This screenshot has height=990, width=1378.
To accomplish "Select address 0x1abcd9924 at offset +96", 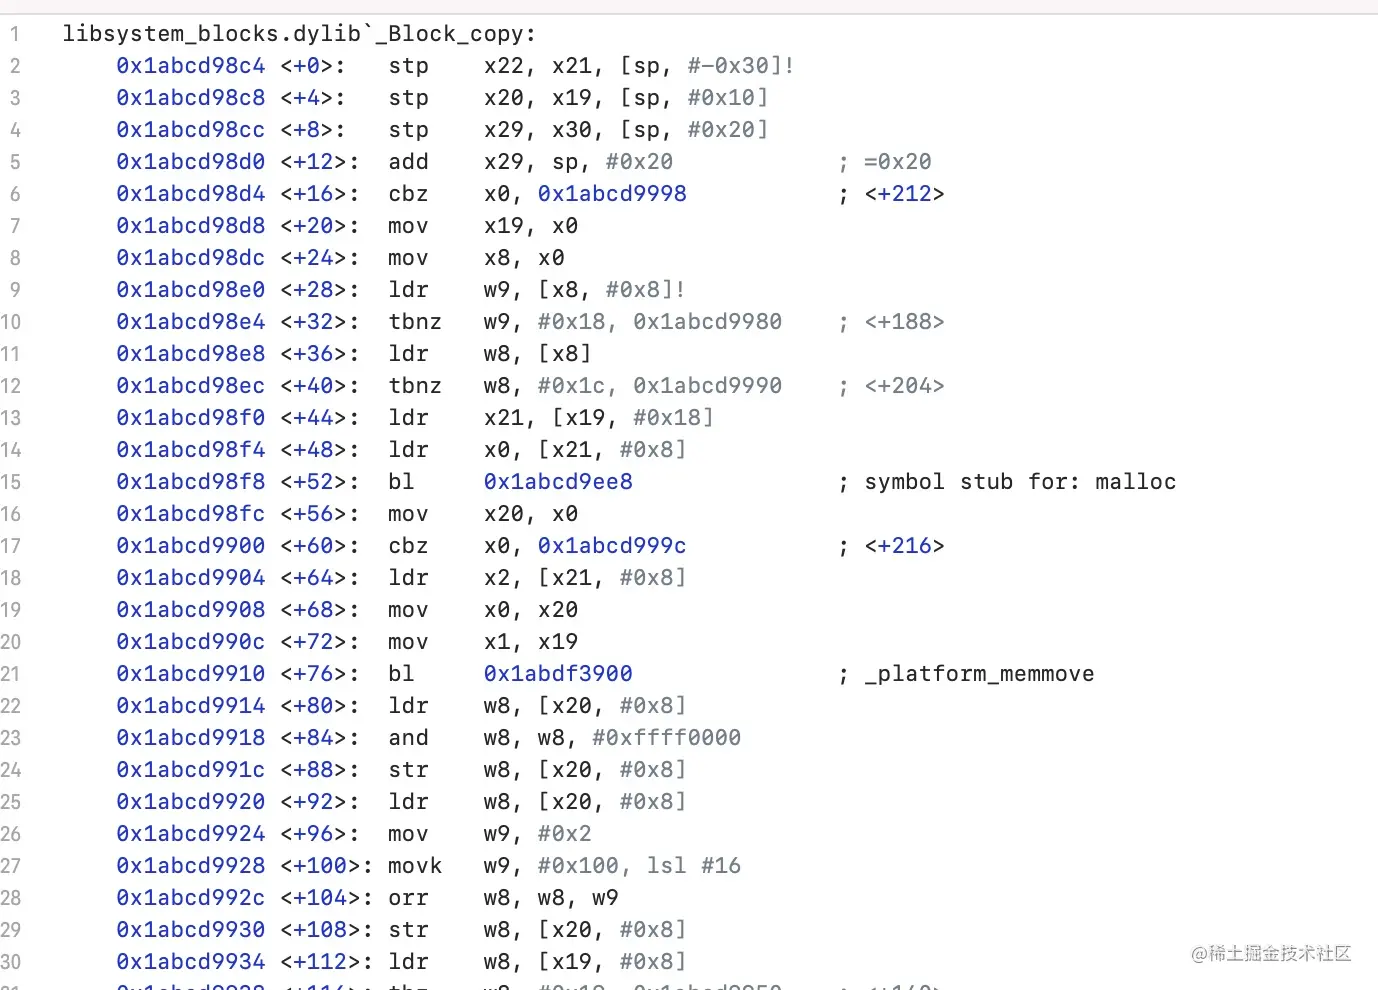I will point(190,833).
